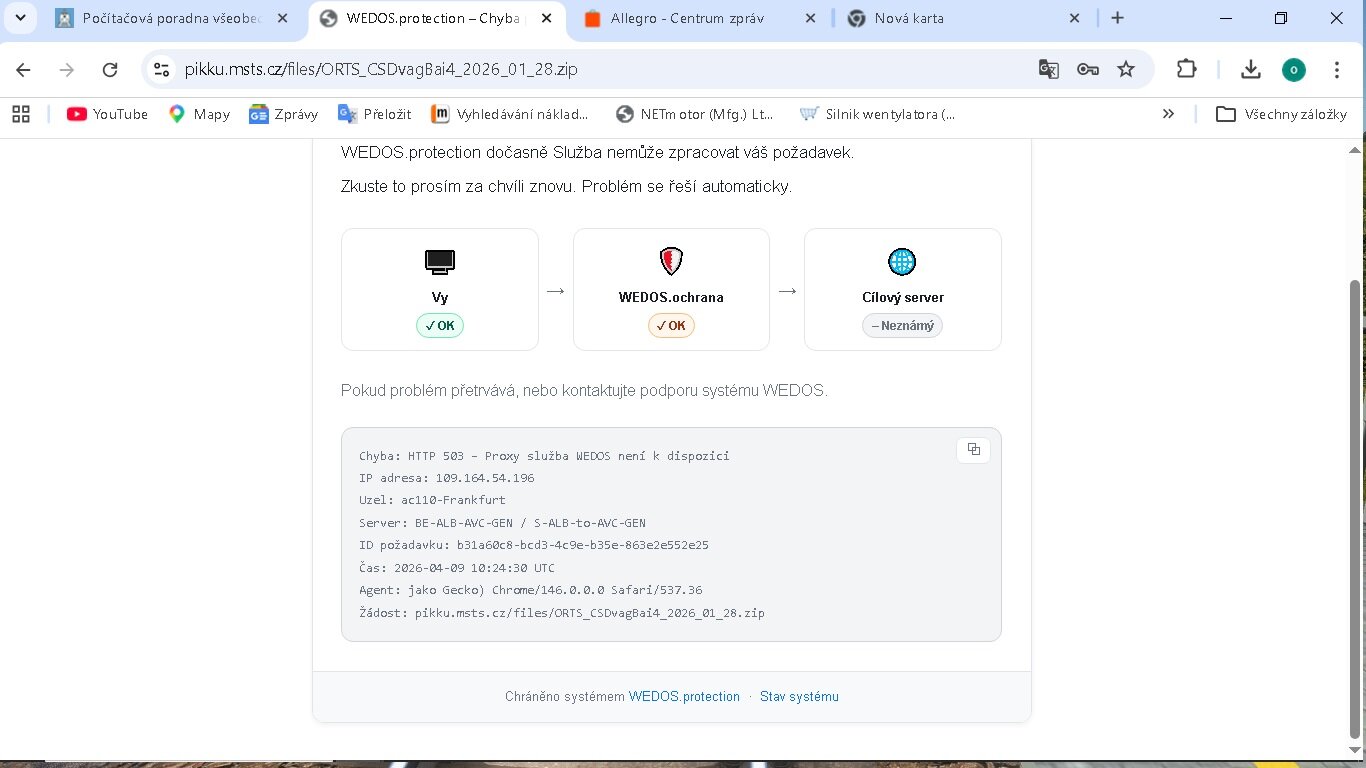Copy error details with the copy icon
Screen dimensions: 1366x768
(973, 450)
